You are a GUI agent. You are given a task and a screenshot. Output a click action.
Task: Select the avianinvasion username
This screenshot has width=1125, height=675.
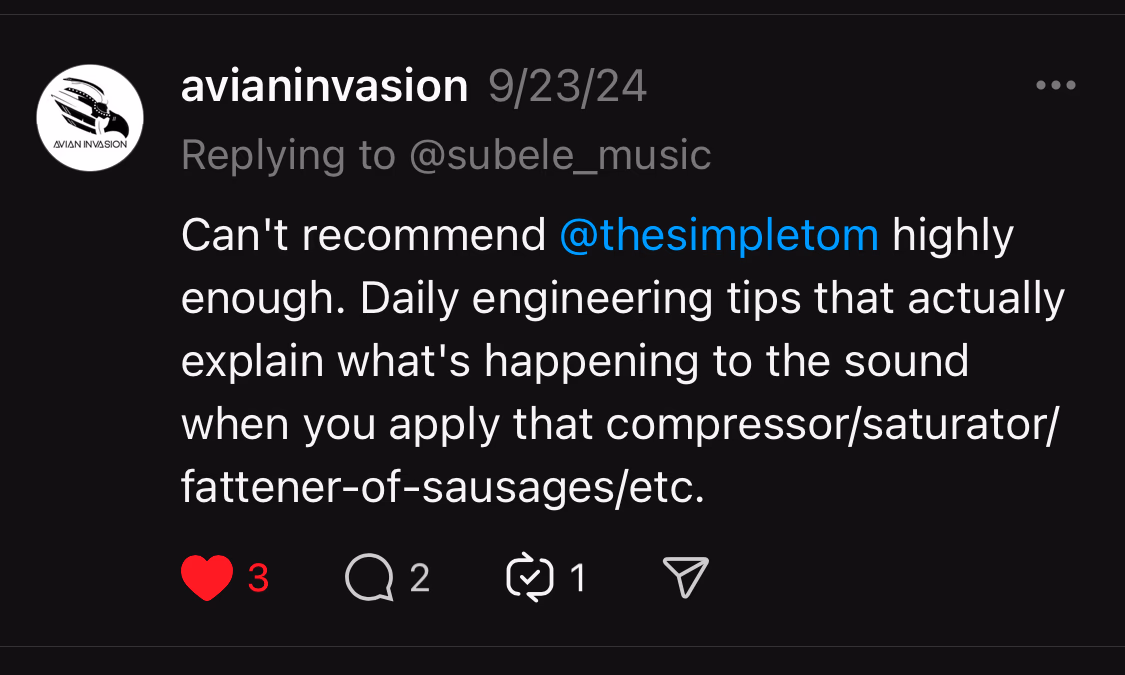click(323, 86)
